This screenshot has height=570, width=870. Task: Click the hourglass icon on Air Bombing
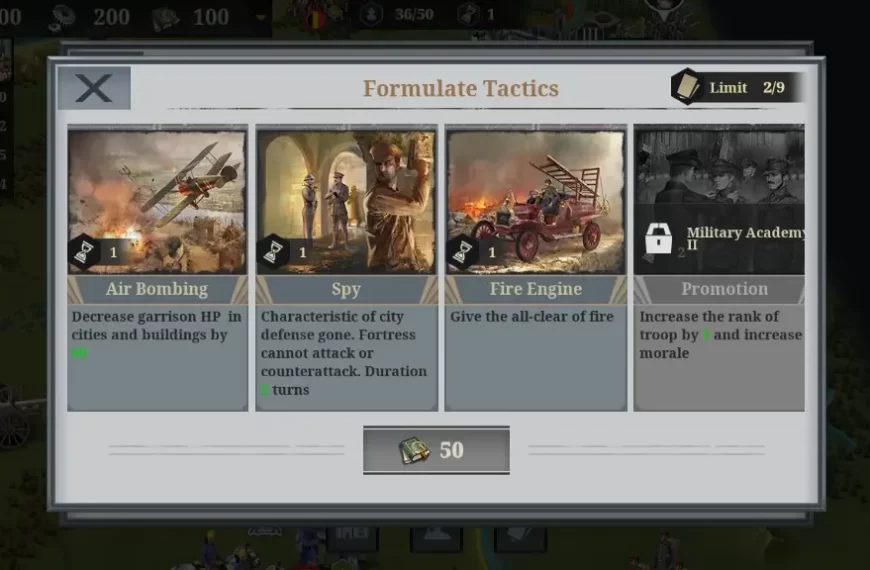84,253
